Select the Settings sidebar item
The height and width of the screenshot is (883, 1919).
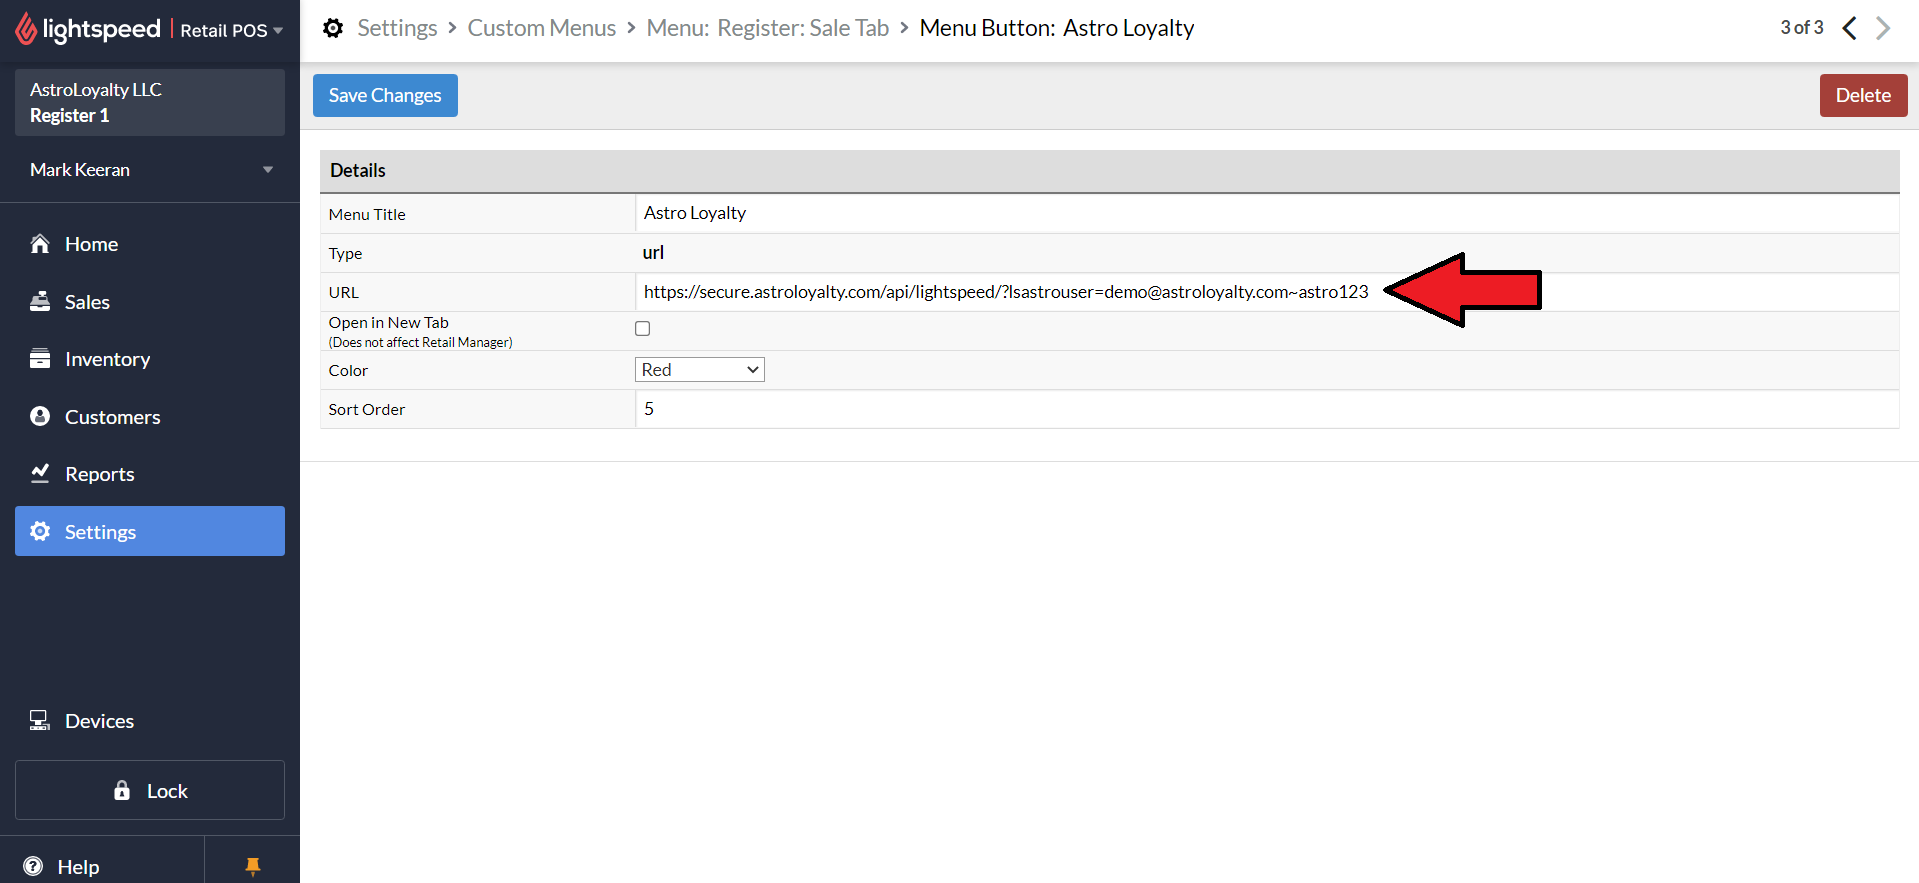(x=150, y=531)
